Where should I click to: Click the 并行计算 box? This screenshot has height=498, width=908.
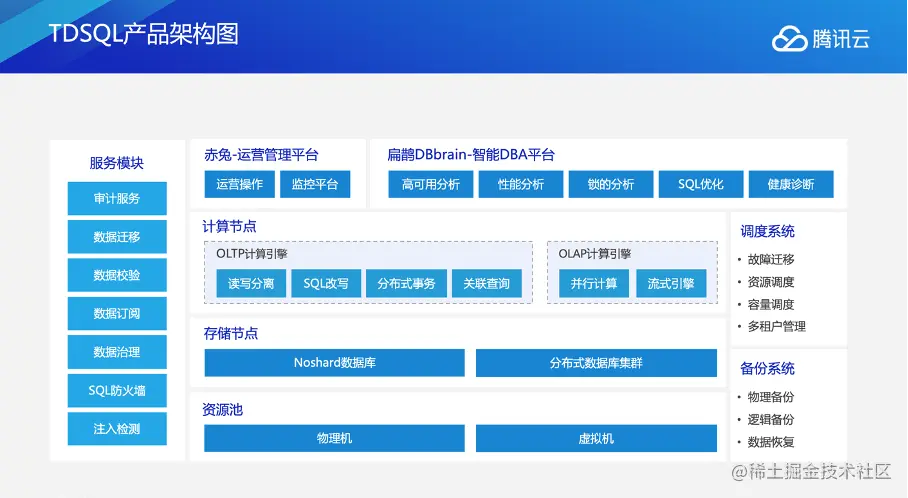click(x=594, y=283)
